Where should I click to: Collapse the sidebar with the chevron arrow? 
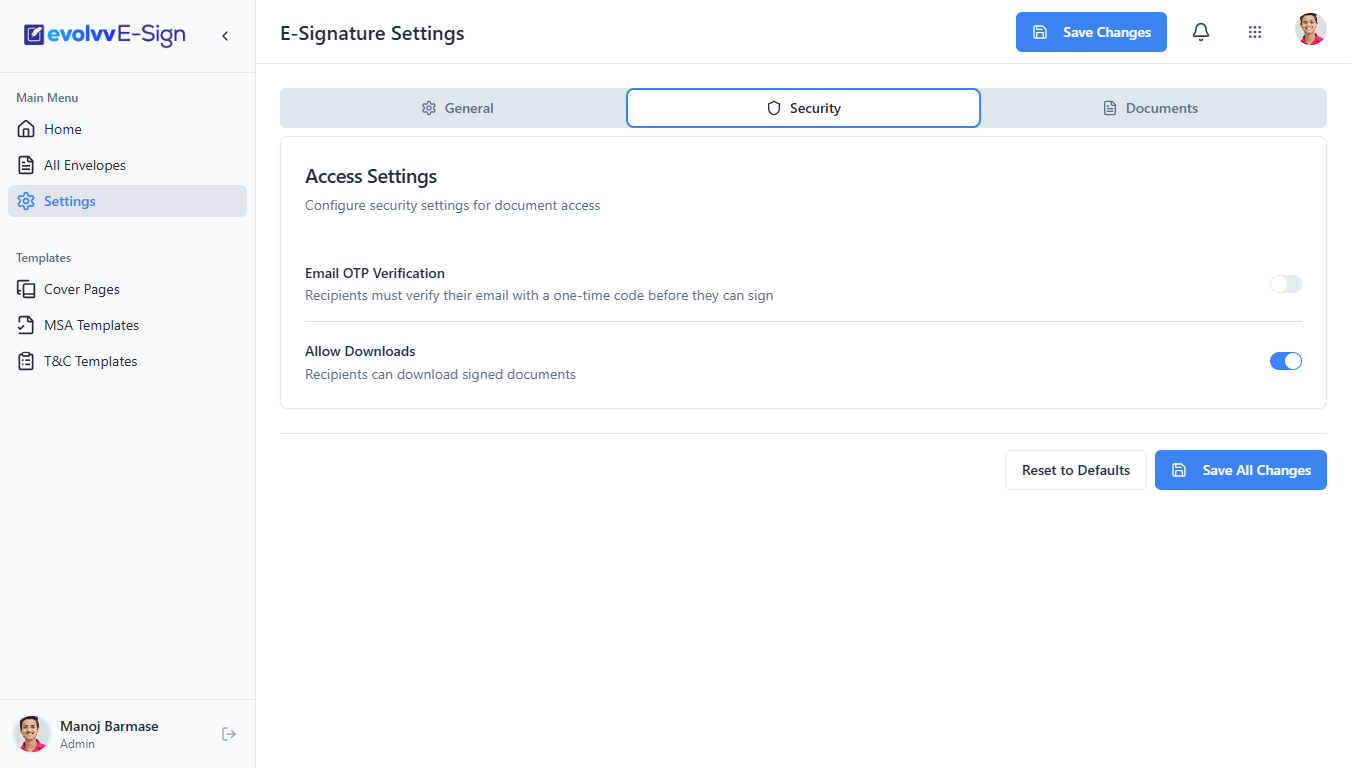225,36
